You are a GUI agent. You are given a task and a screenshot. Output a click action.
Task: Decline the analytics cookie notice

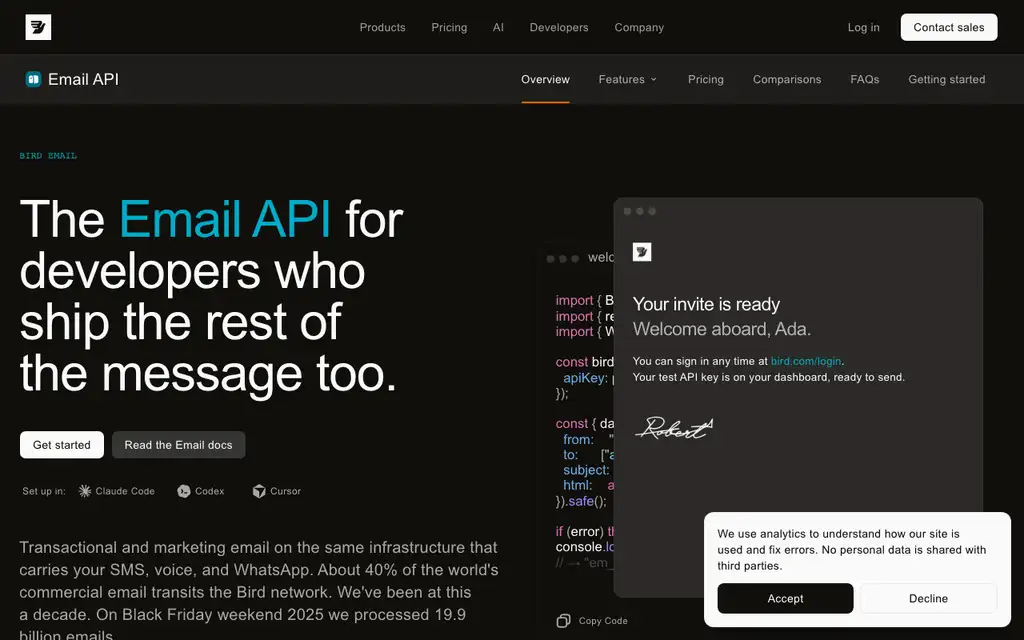pyautogui.click(x=928, y=598)
